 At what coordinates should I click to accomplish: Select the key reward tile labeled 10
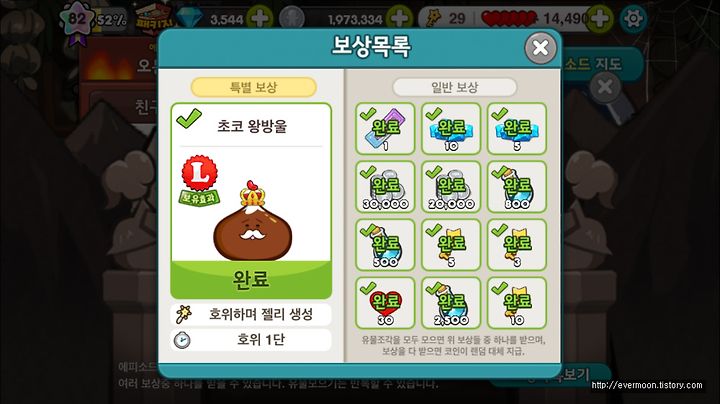click(517, 303)
